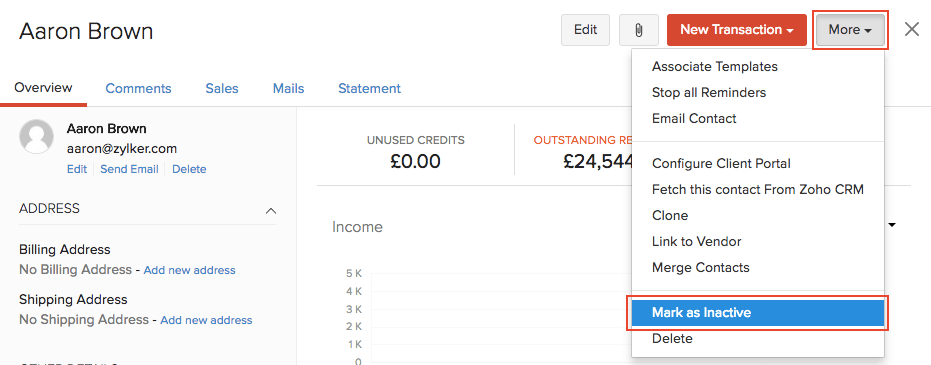Click the Edit button in header
931x365 pixels.
pyautogui.click(x=585, y=30)
